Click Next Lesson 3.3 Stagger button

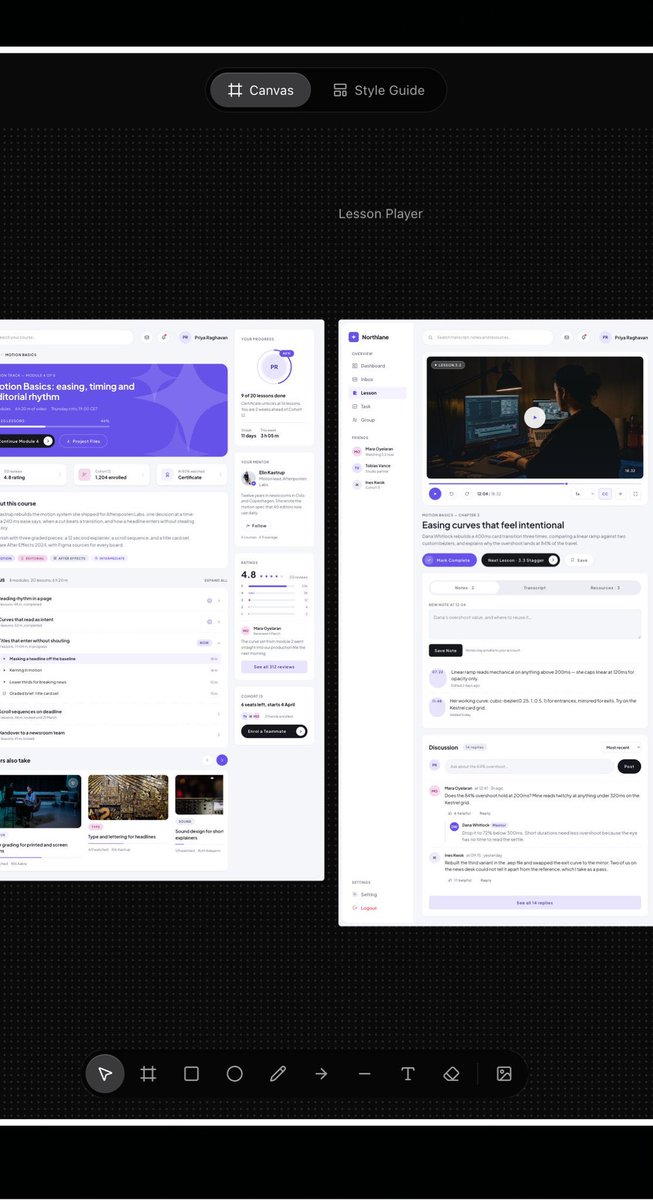click(x=520, y=560)
